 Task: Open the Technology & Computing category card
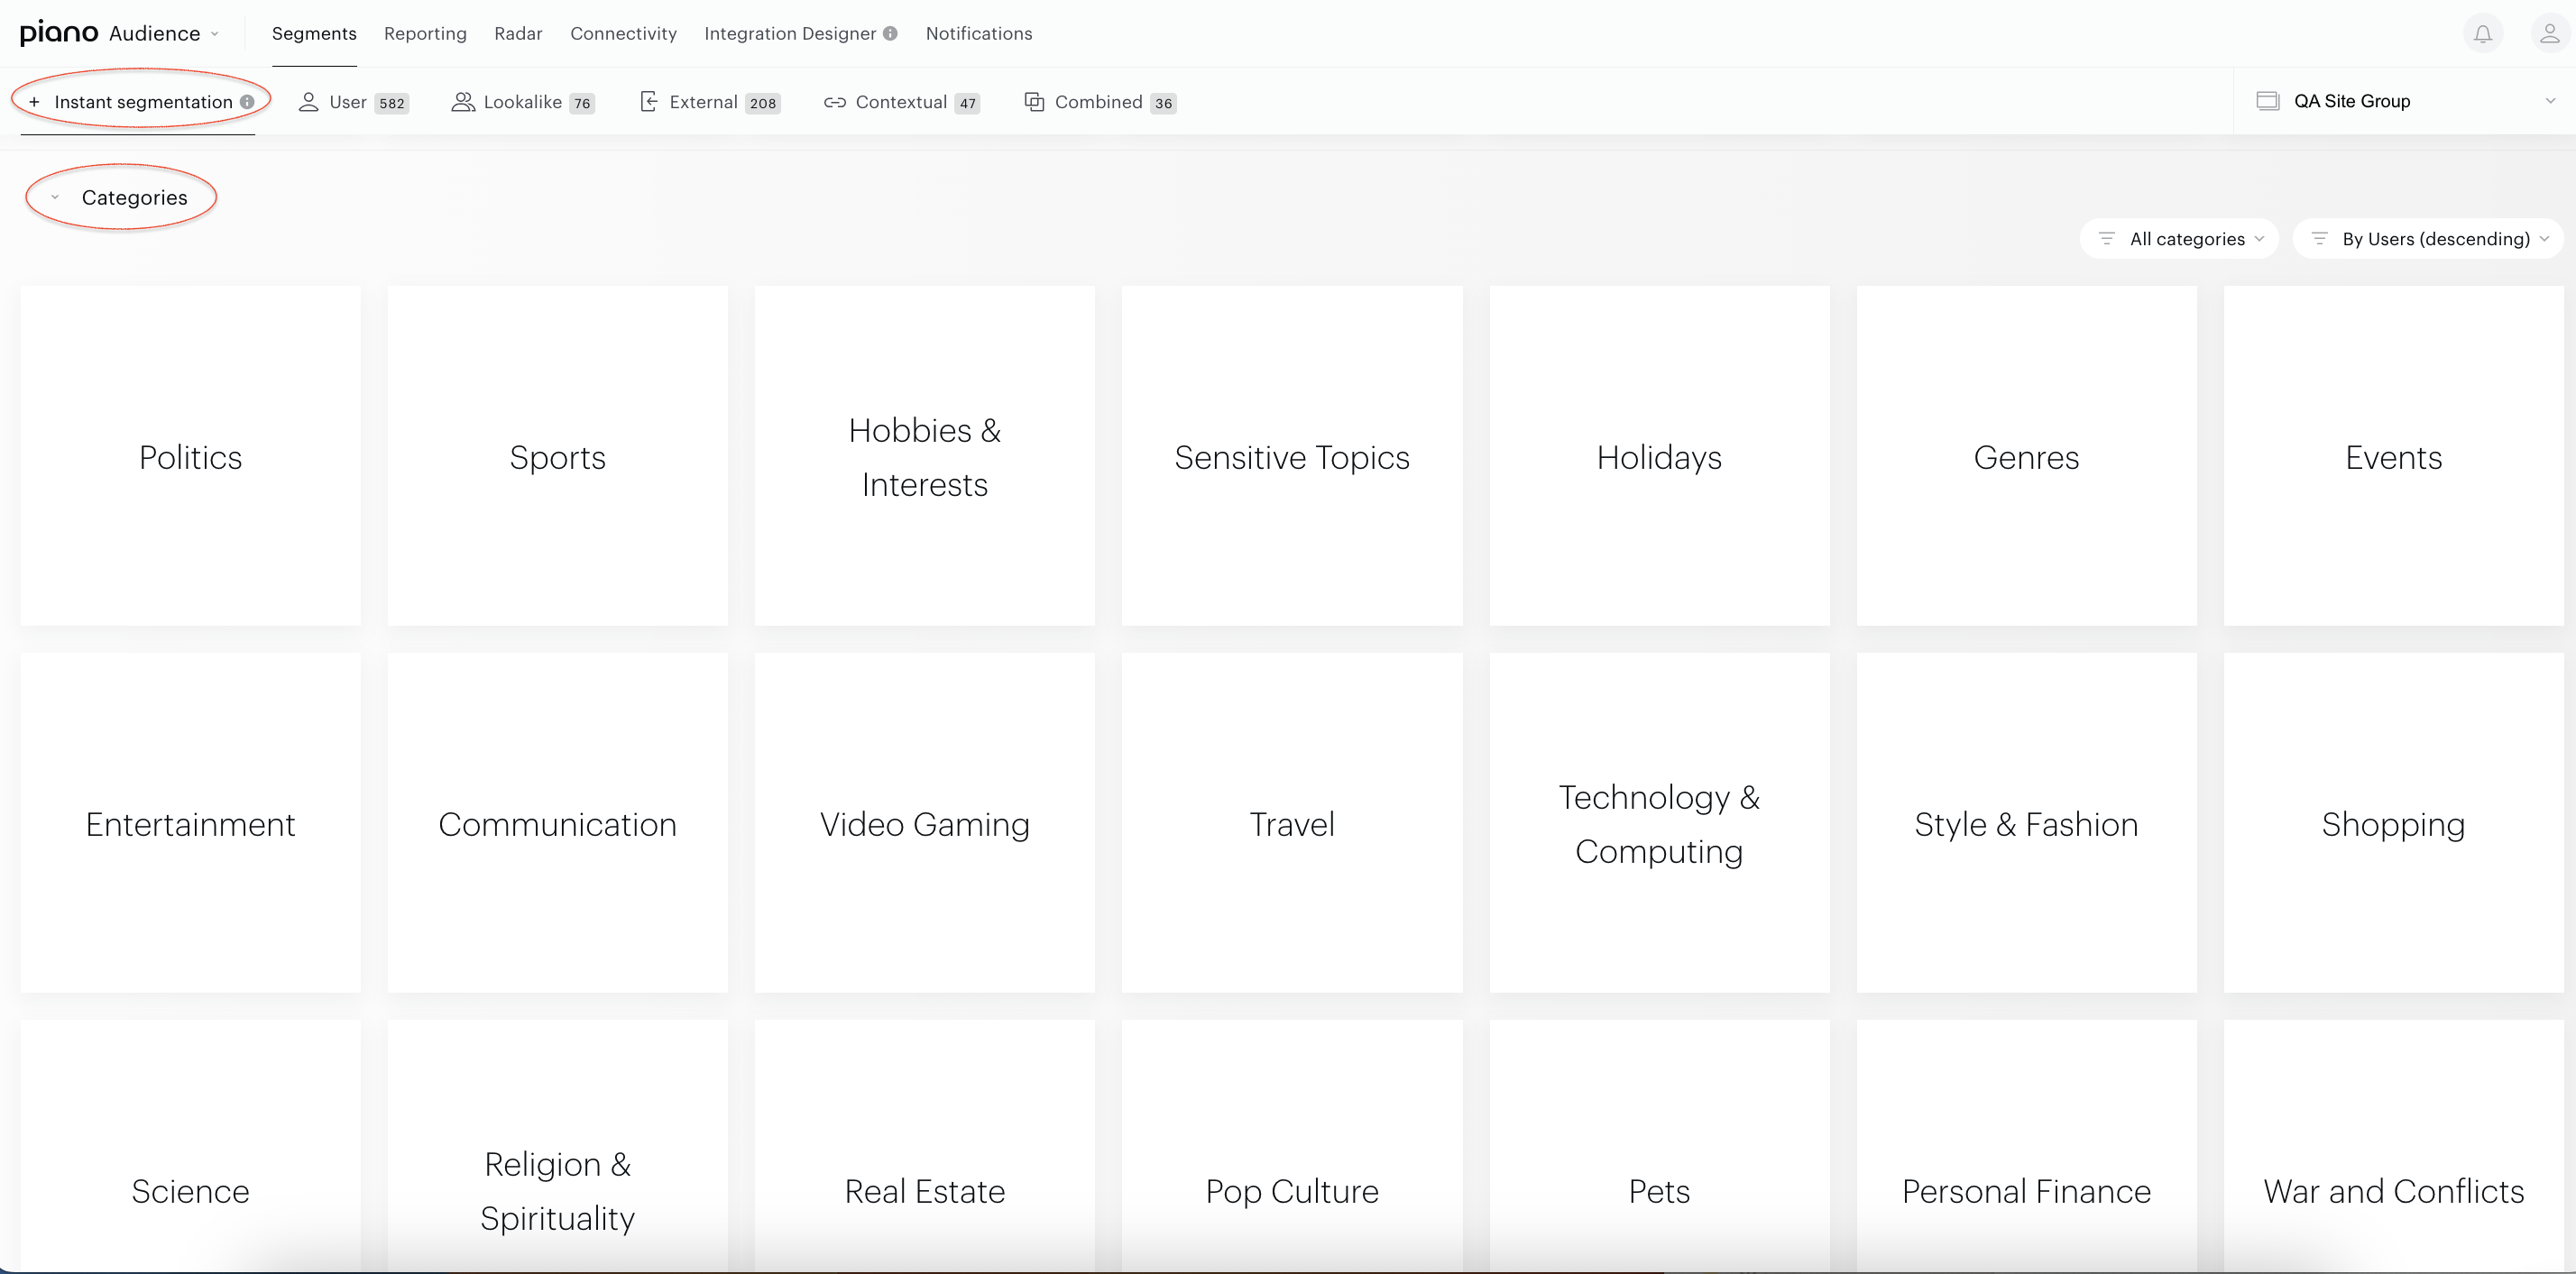click(1659, 823)
